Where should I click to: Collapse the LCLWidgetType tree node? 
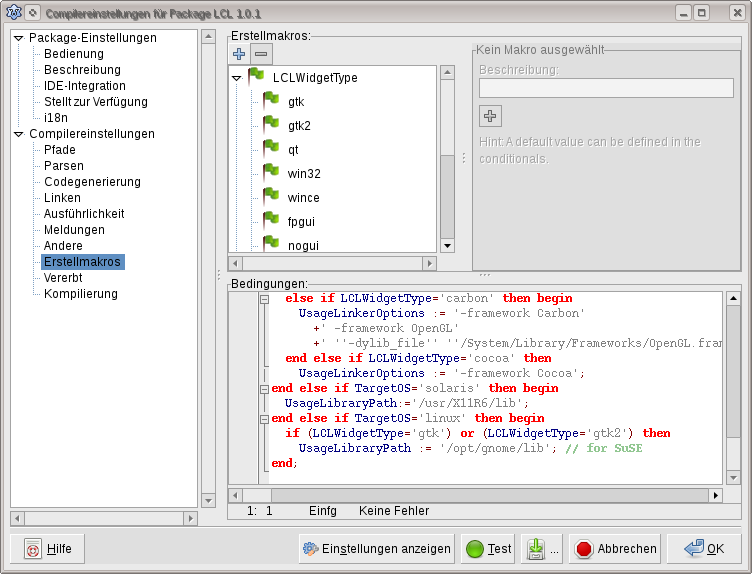(x=237, y=78)
